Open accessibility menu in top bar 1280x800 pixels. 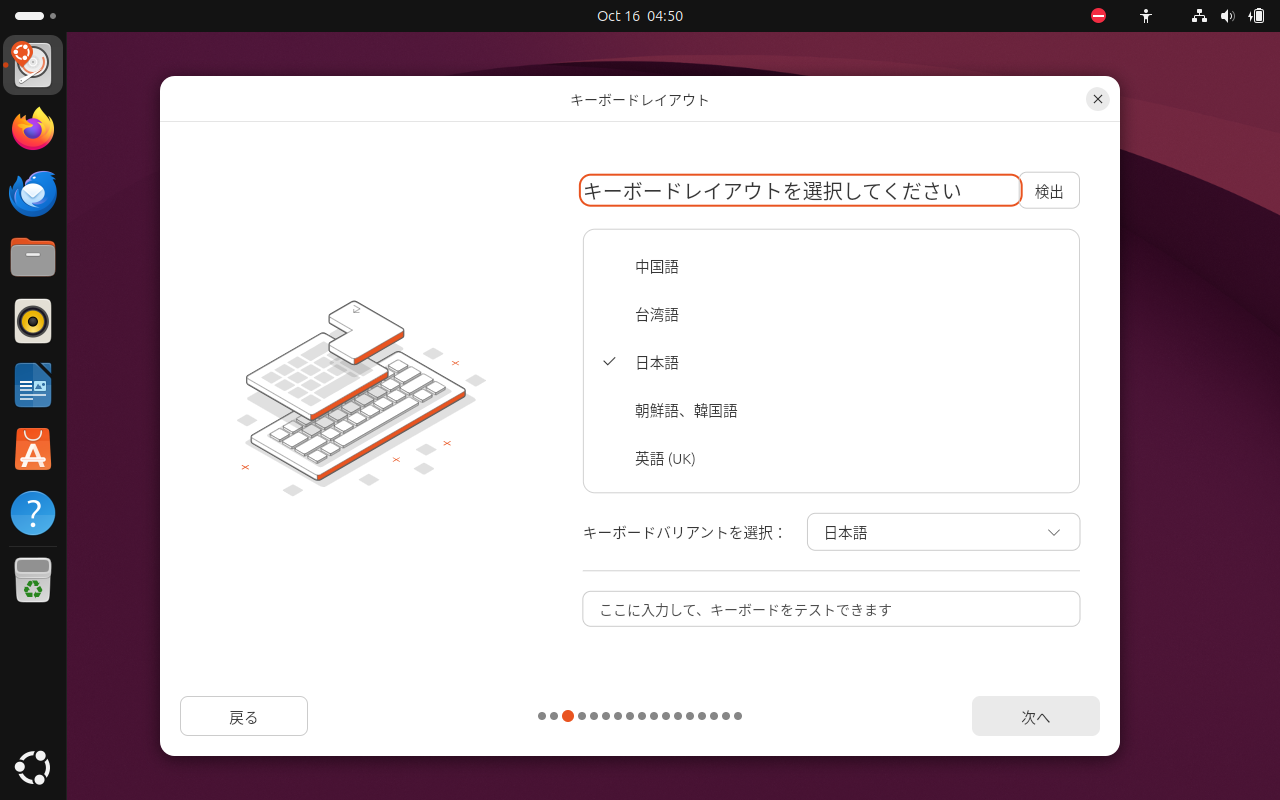coord(1146,16)
